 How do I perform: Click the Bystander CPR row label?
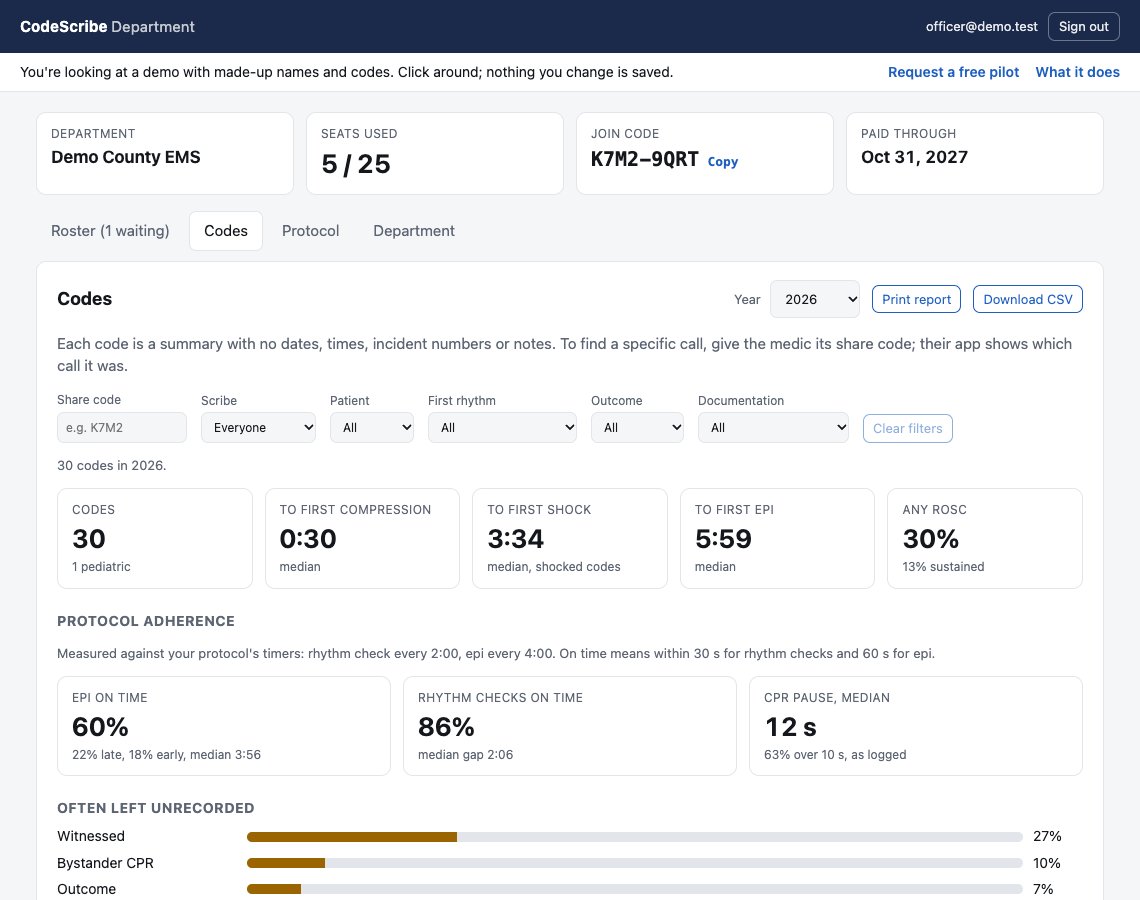pyautogui.click(x=105, y=863)
